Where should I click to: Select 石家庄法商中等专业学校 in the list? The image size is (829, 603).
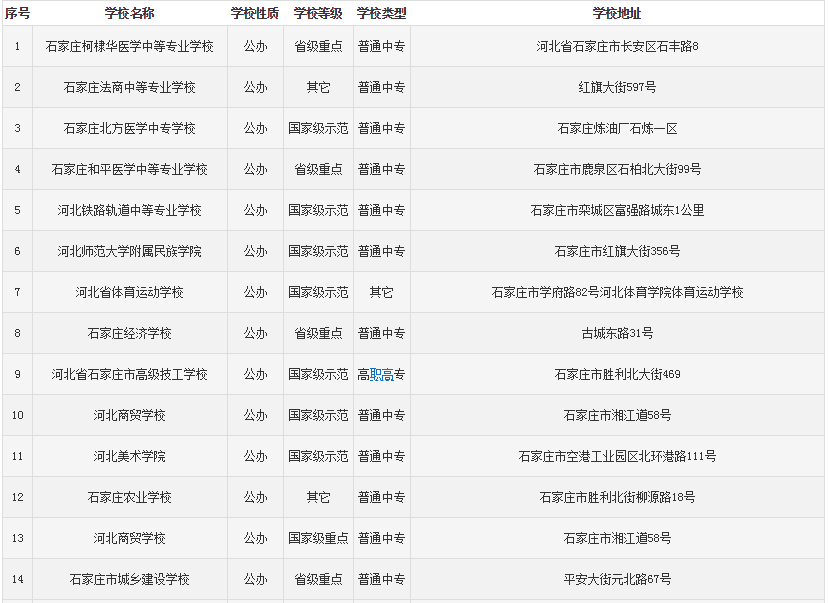[130, 88]
